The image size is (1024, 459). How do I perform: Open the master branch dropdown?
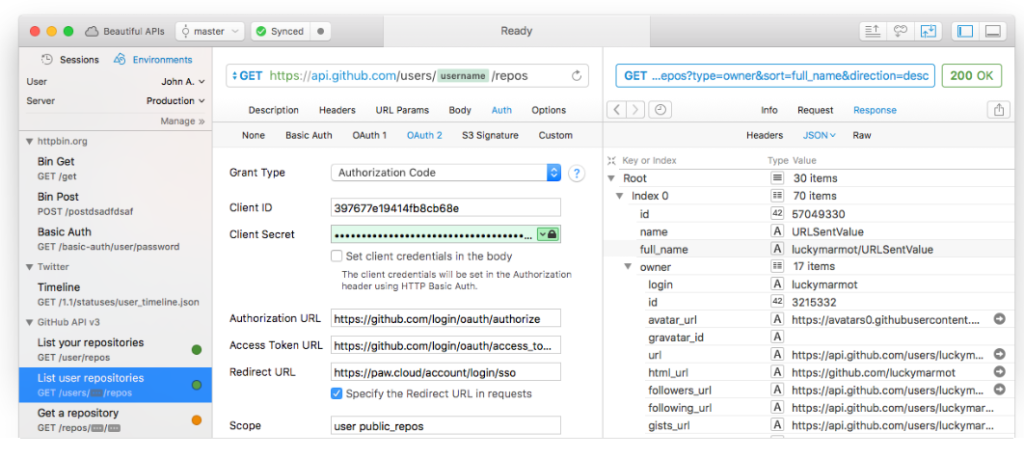tap(210, 31)
